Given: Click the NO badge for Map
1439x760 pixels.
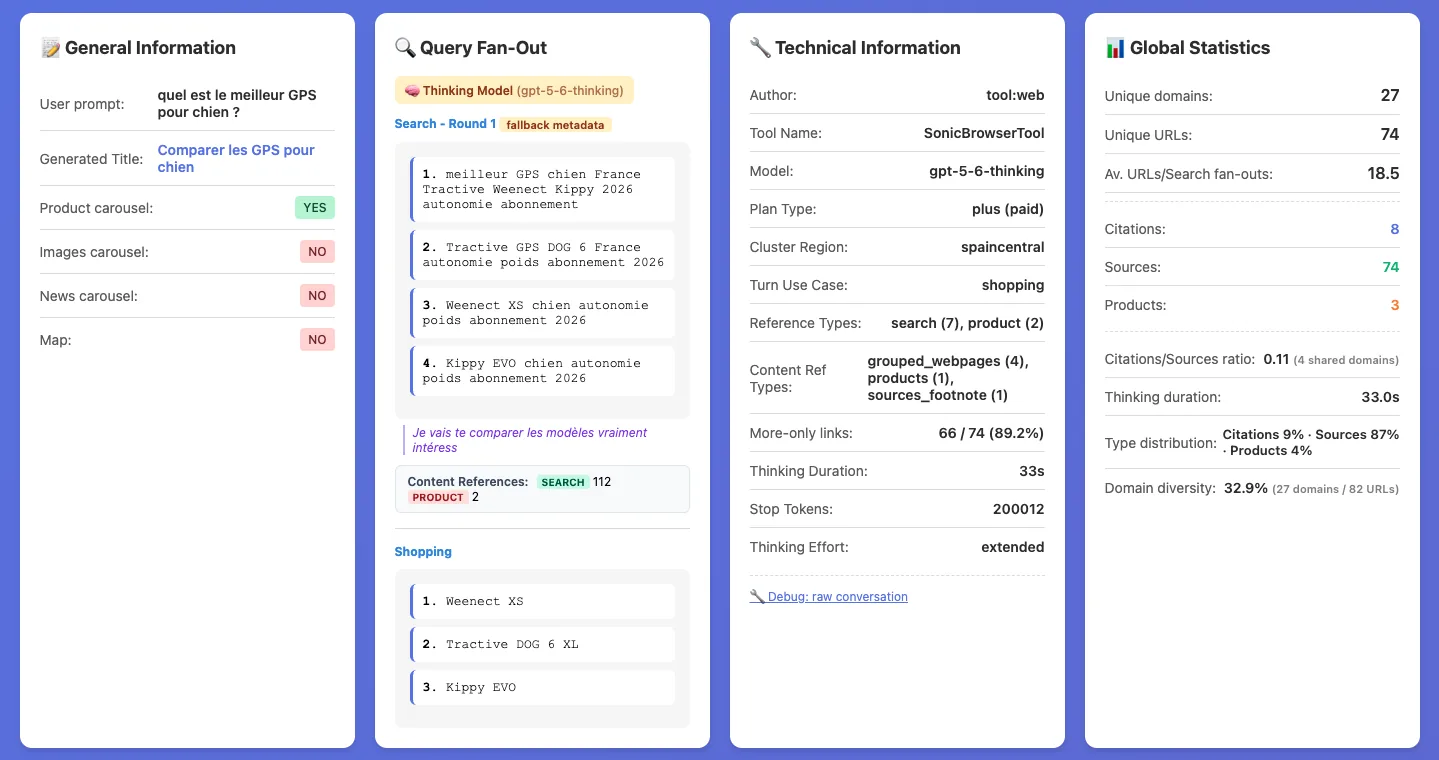Looking at the screenshot, I should tap(317, 340).
